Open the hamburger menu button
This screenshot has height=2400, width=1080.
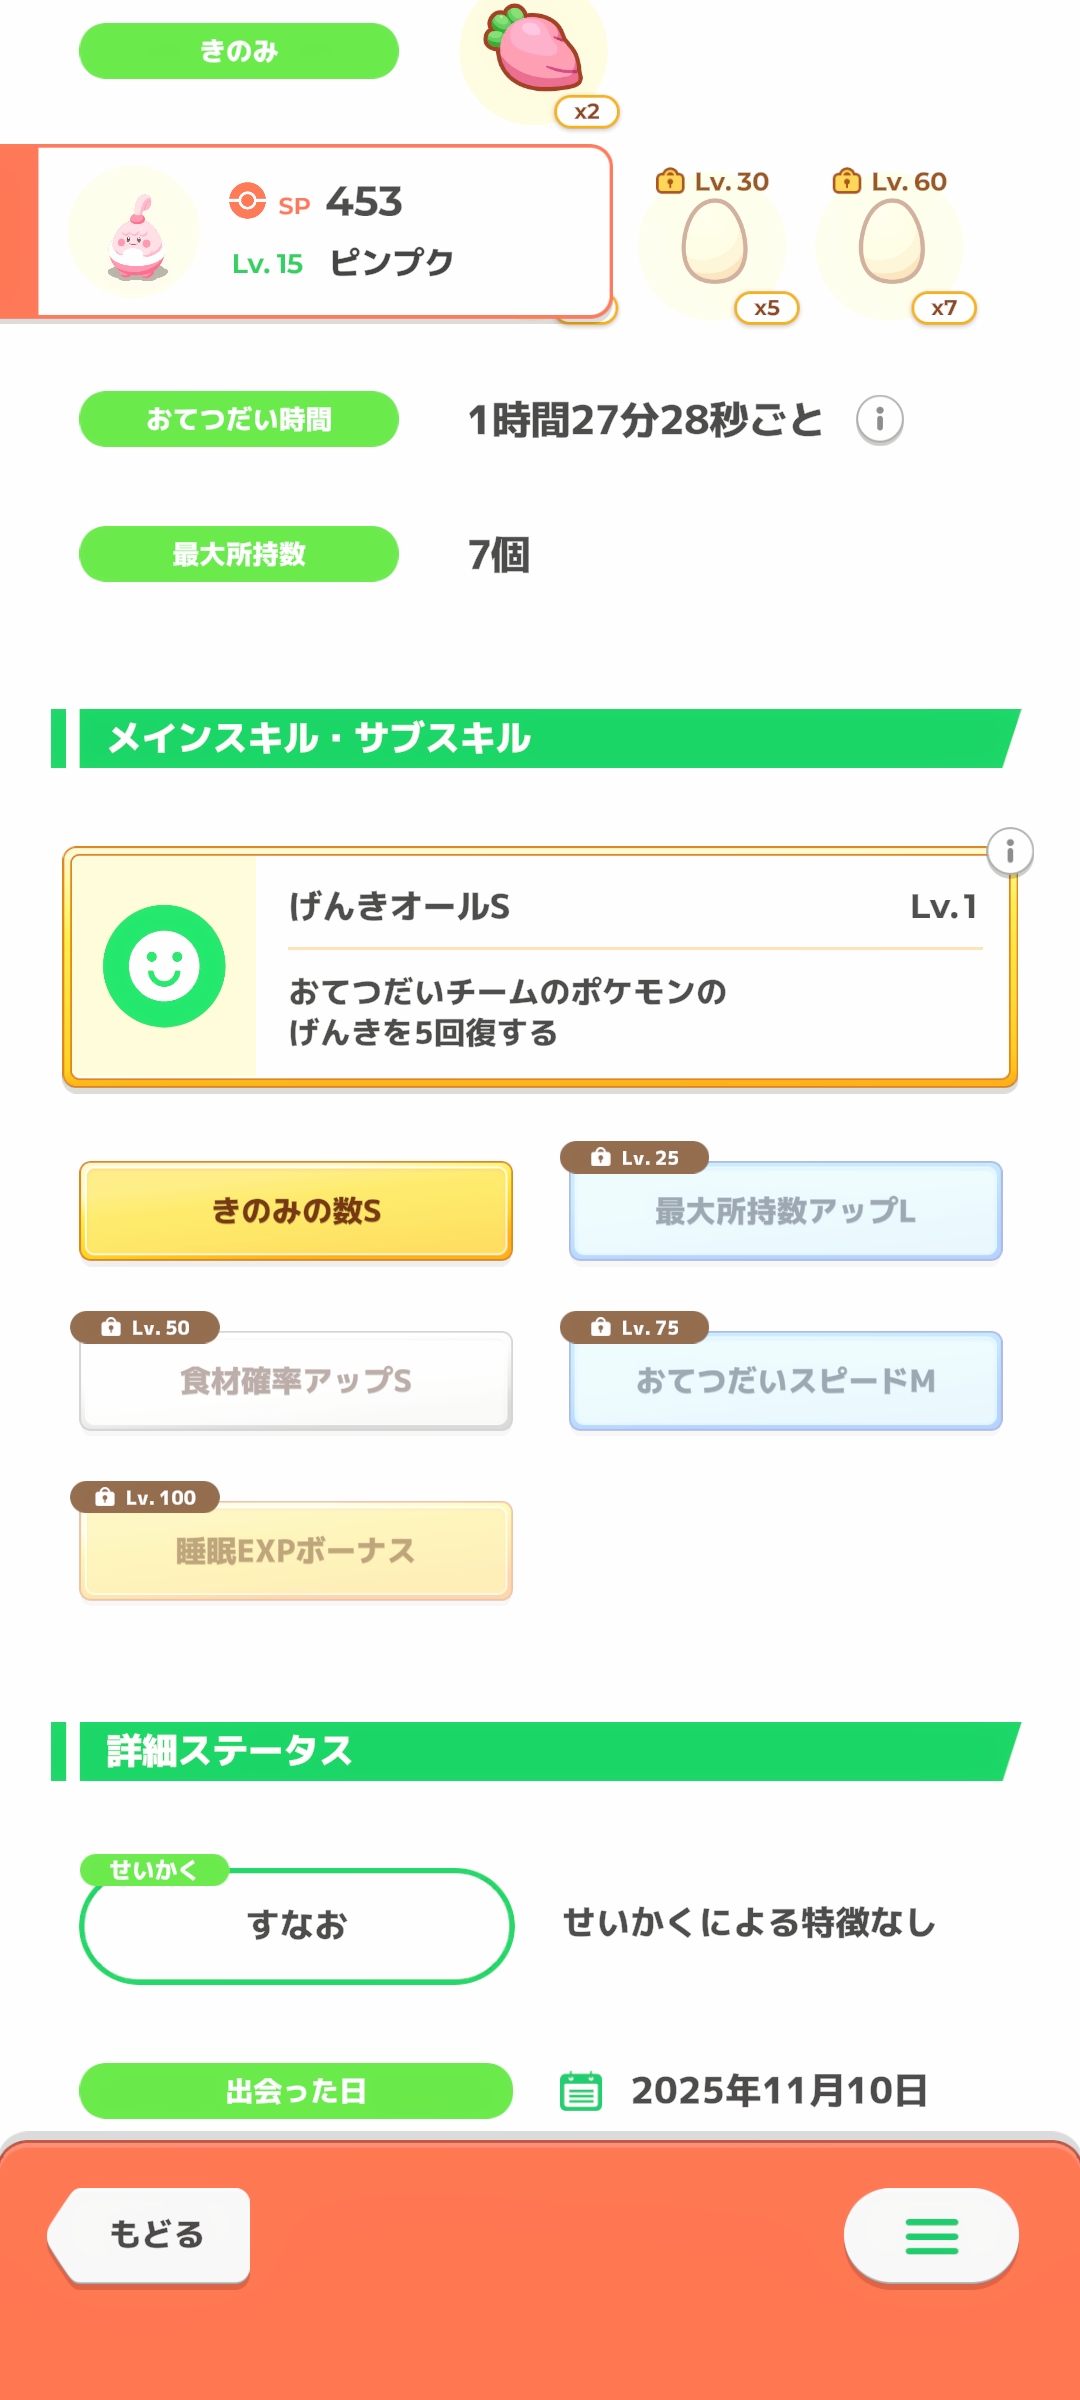[931, 2236]
